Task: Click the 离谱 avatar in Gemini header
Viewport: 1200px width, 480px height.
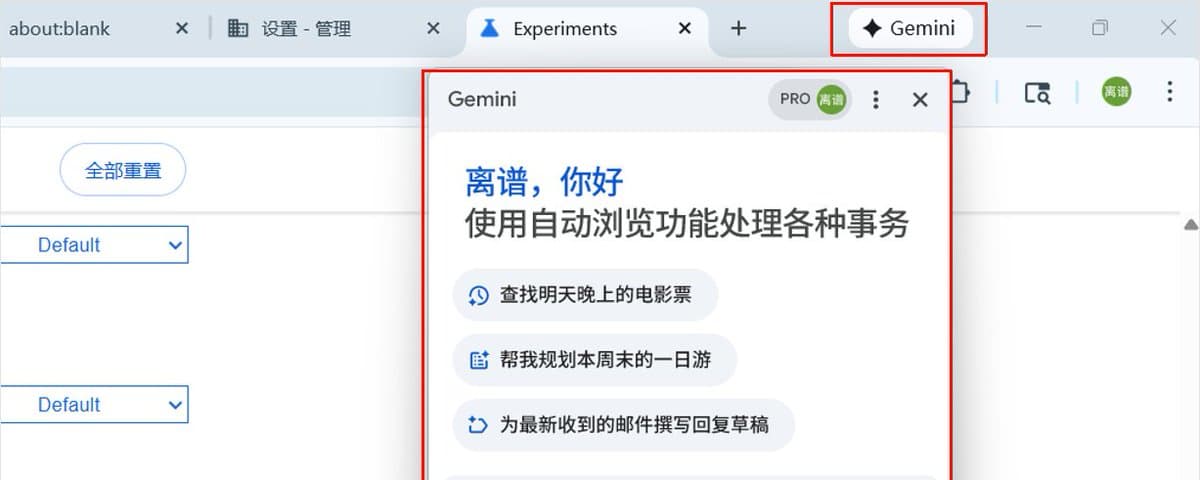Action: coord(831,99)
